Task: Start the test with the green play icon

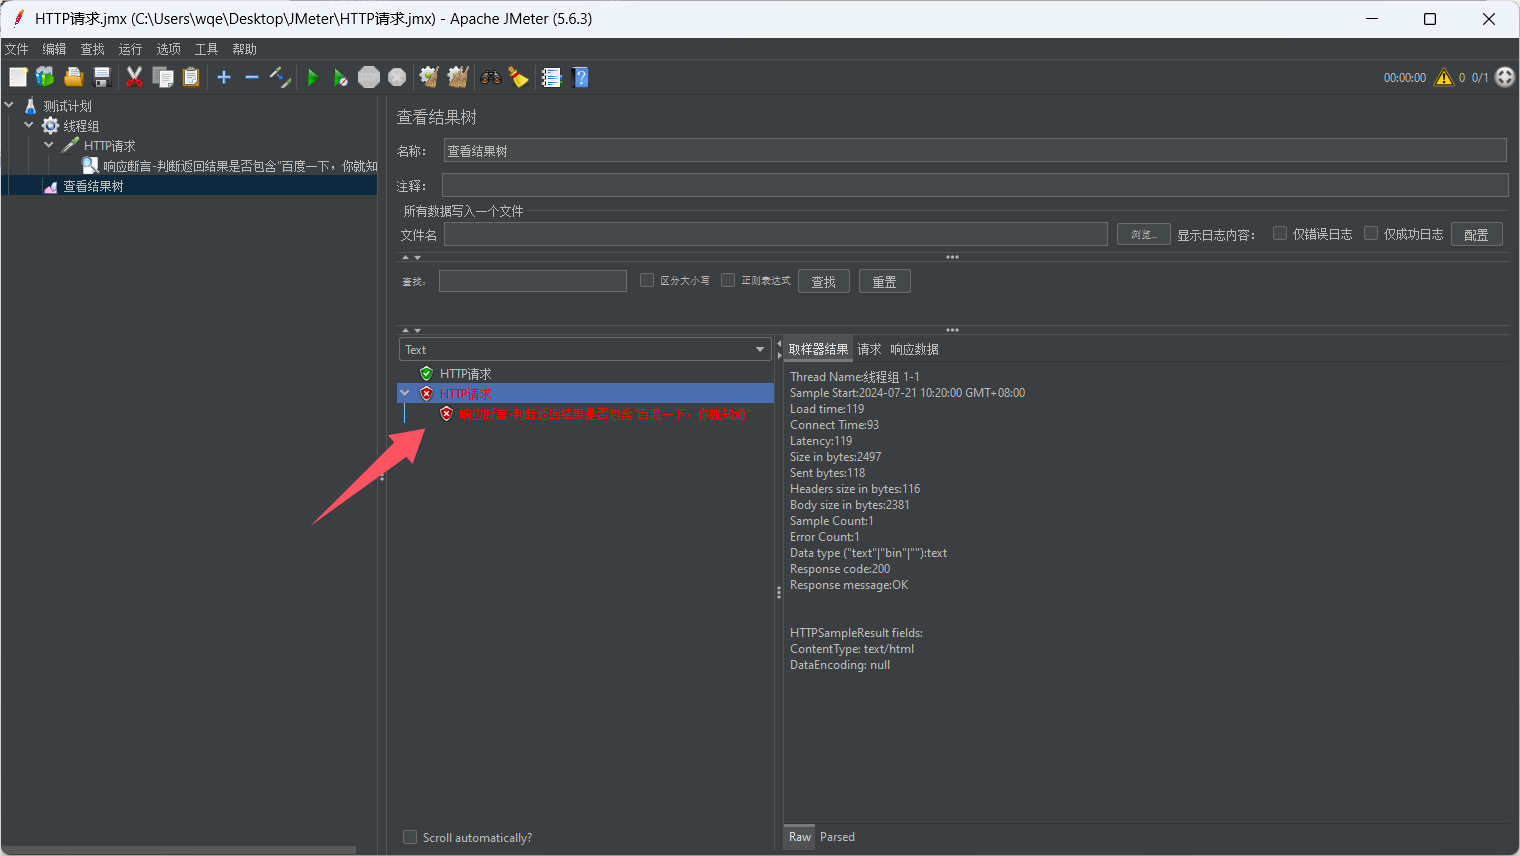Action: click(313, 77)
